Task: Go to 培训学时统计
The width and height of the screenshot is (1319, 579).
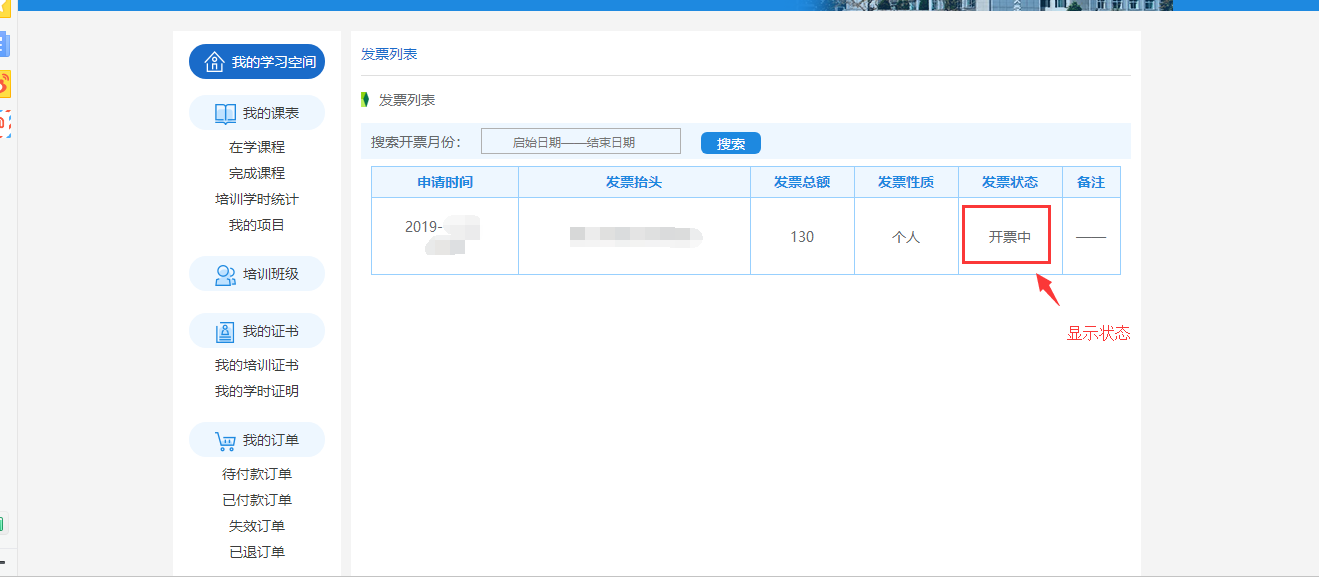Action: (257, 199)
